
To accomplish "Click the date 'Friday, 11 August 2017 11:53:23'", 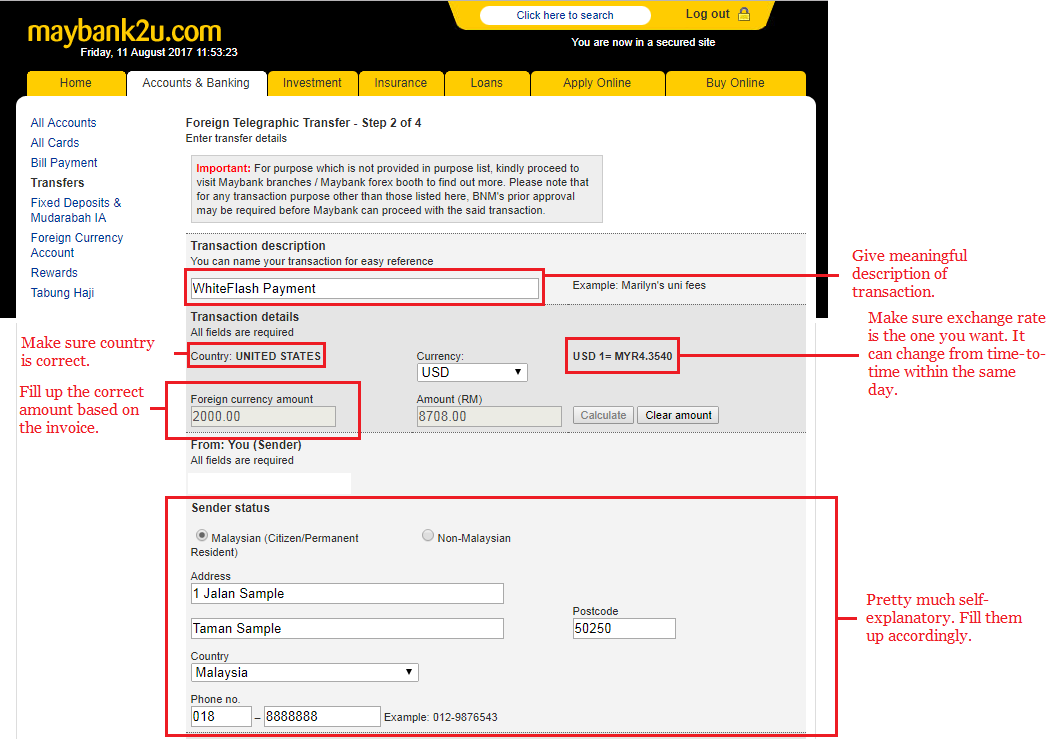I will tap(159, 52).
